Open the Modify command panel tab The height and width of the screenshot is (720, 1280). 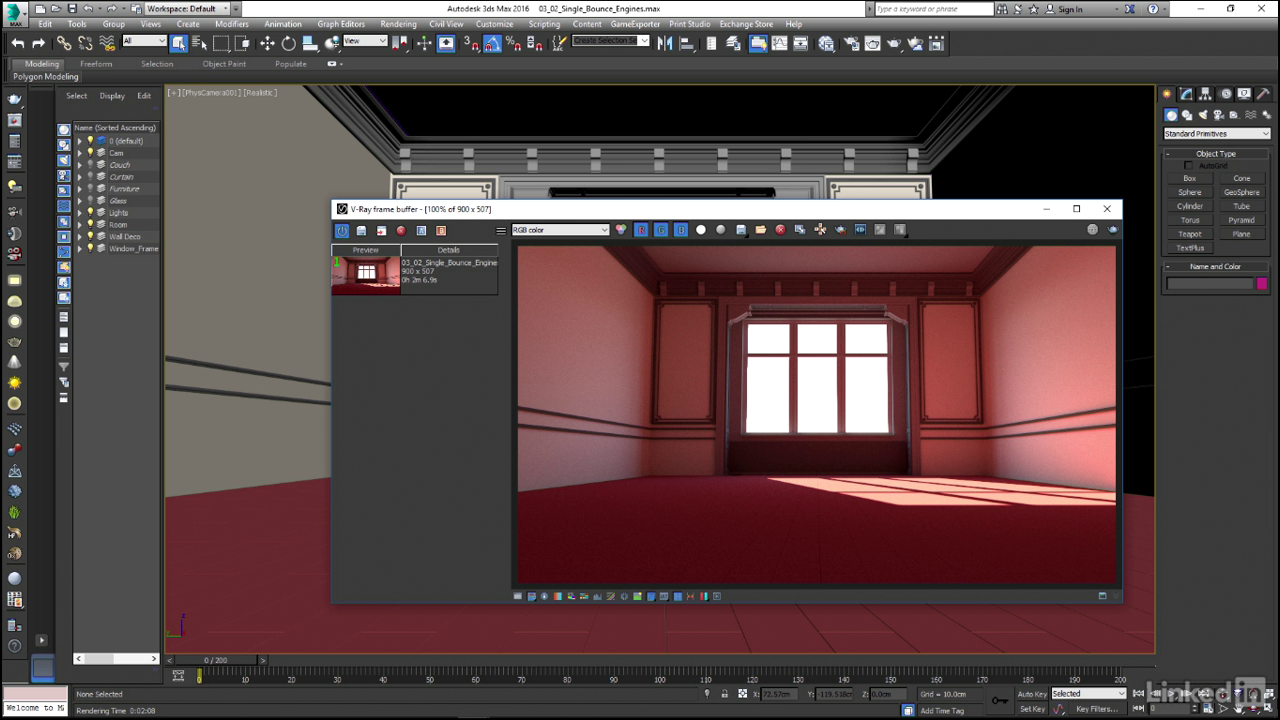tap(1186, 94)
